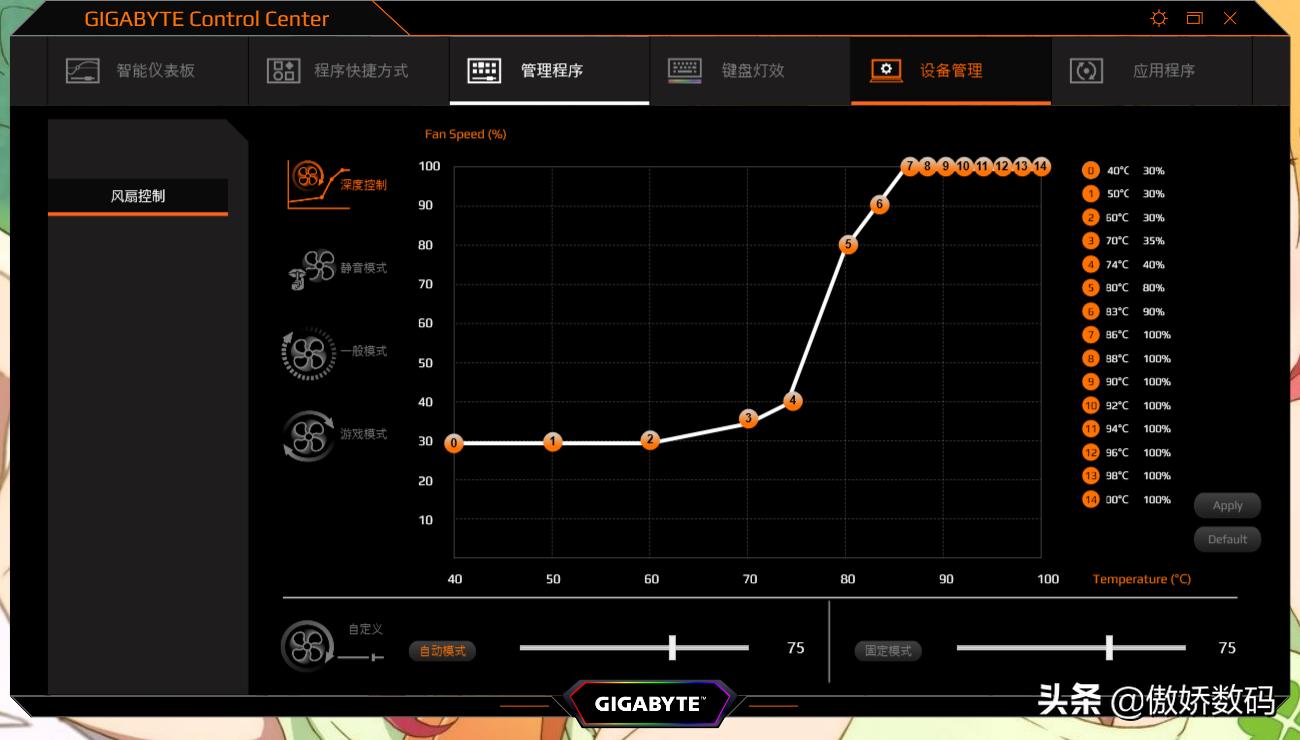Click legend row "74°C 40%"
This screenshot has height=740, width=1300.
(x=1124, y=265)
